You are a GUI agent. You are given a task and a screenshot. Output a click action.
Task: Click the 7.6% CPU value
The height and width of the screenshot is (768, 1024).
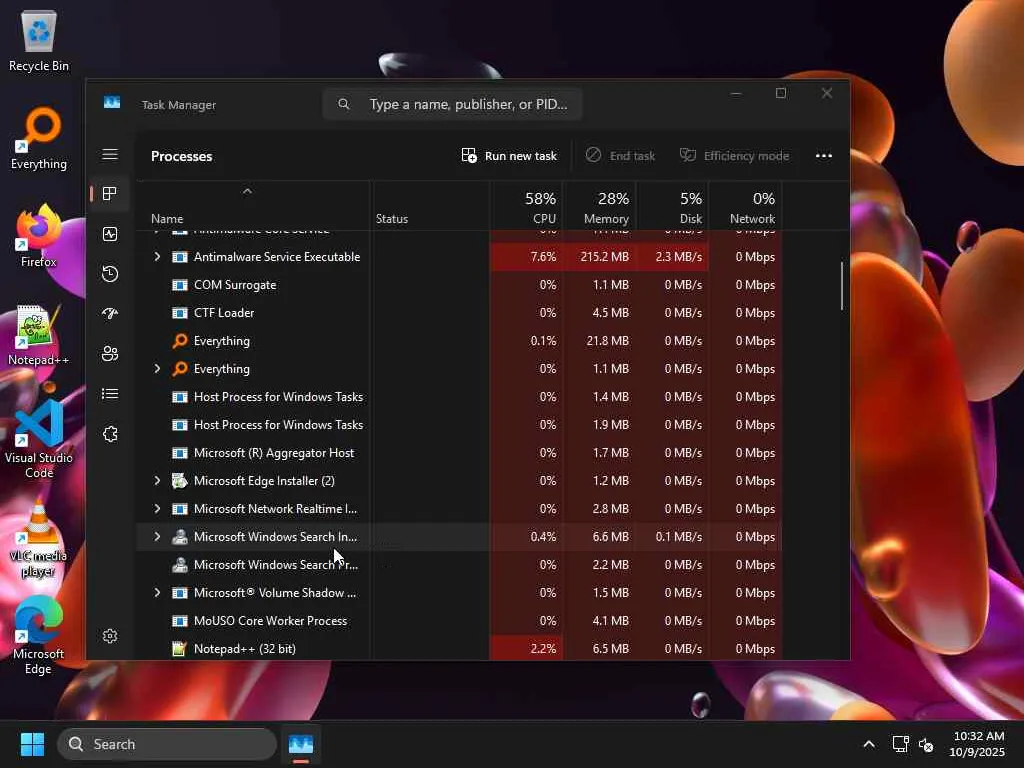click(x=543, y=257)
